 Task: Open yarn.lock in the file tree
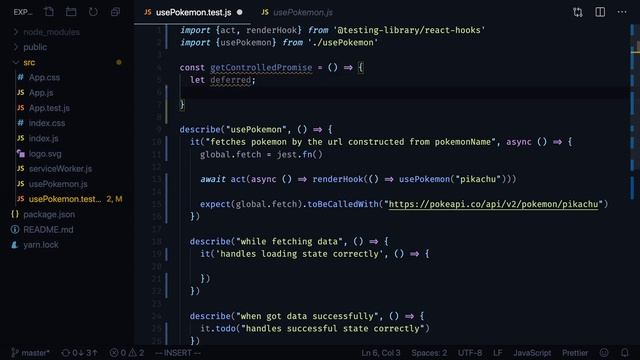click(40, 245)
